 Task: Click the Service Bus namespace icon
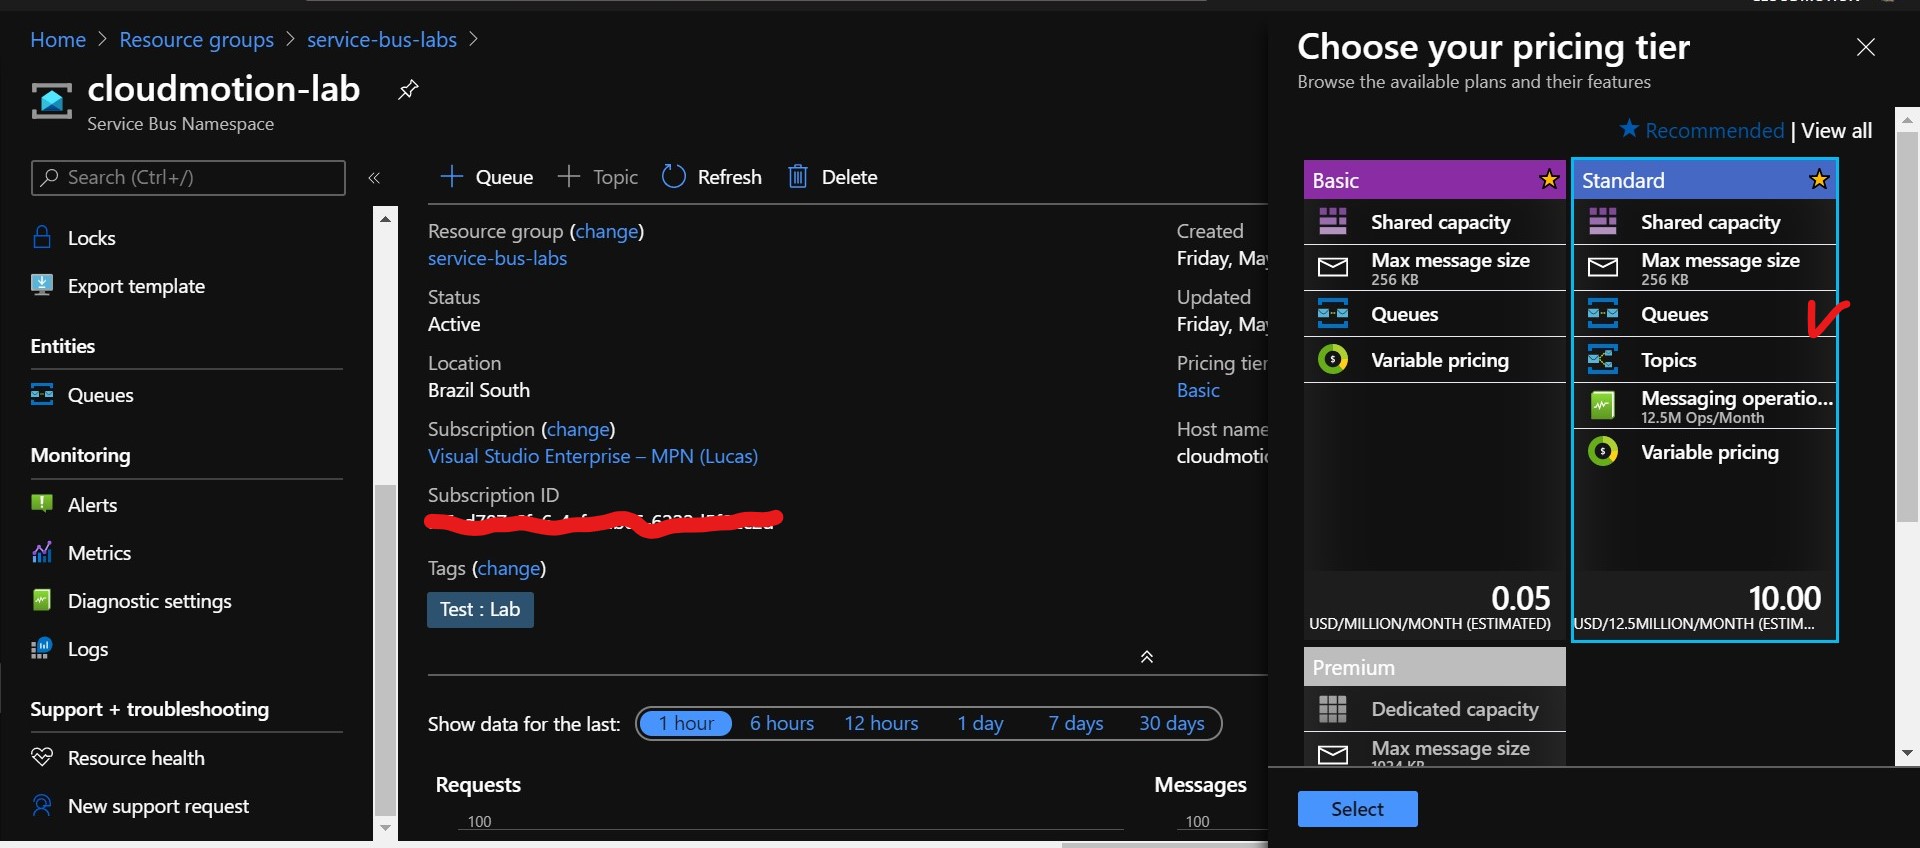[52, 101]
